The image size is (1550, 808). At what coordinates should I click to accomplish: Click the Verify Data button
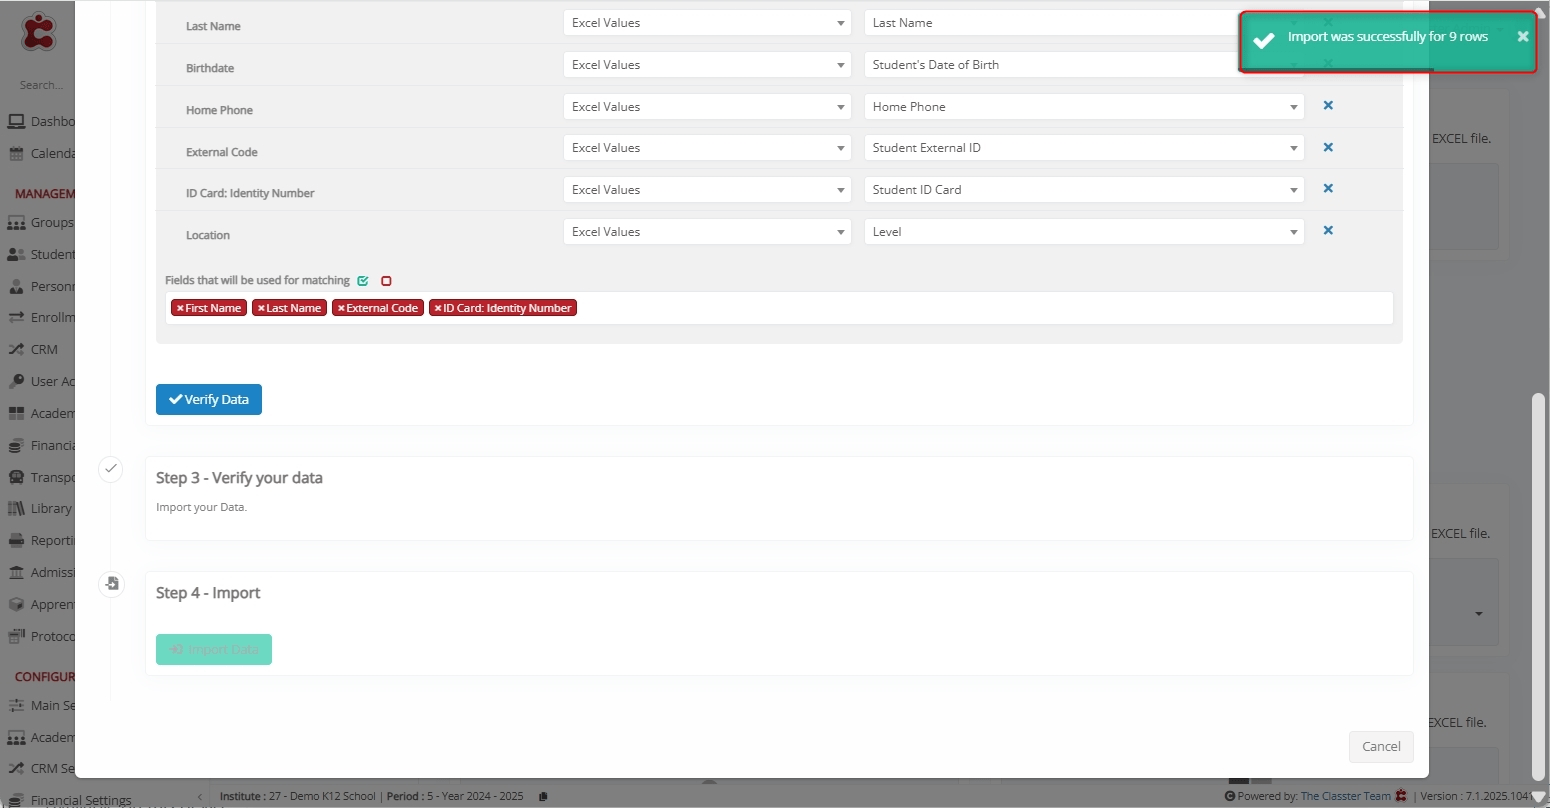click(209, 399)
